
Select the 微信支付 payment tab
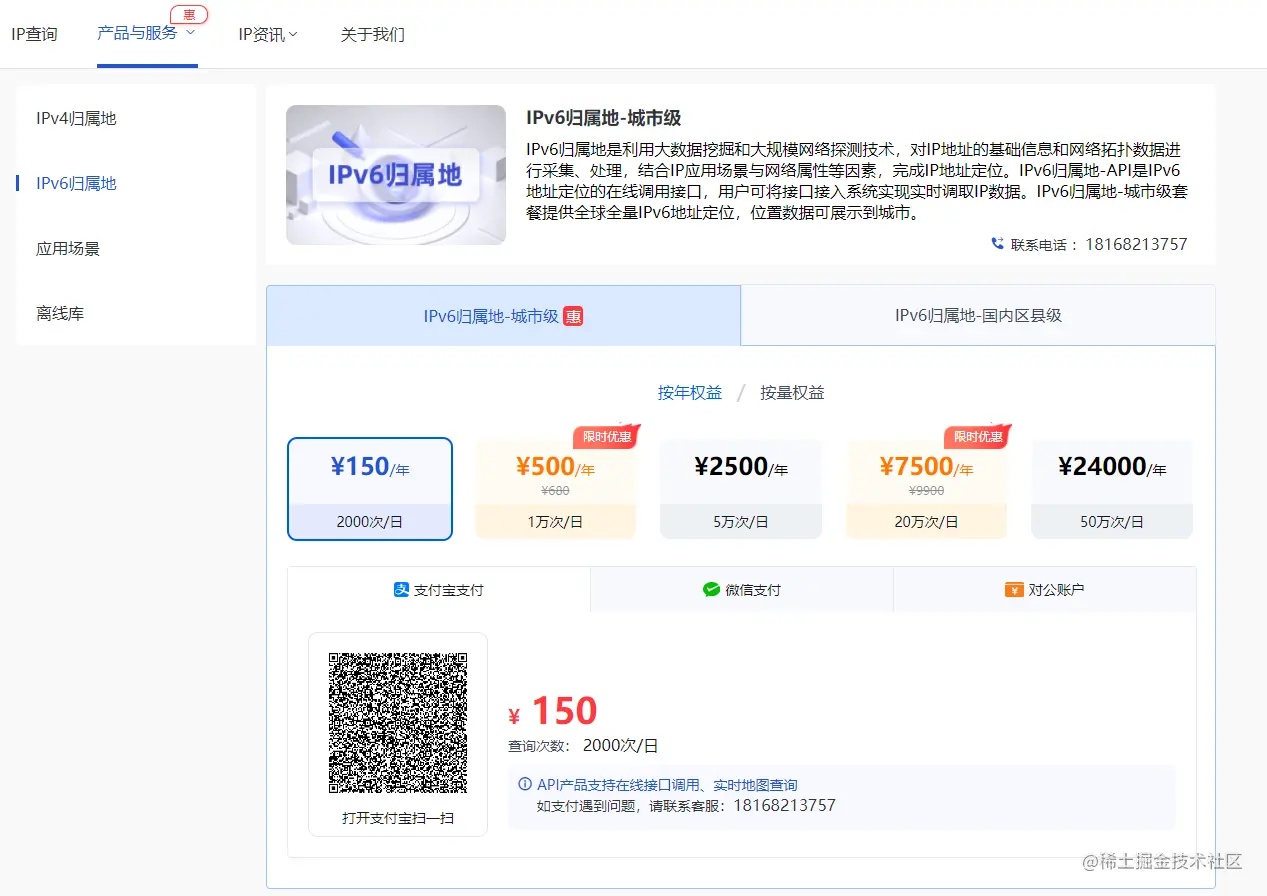(x=742, y=590)
